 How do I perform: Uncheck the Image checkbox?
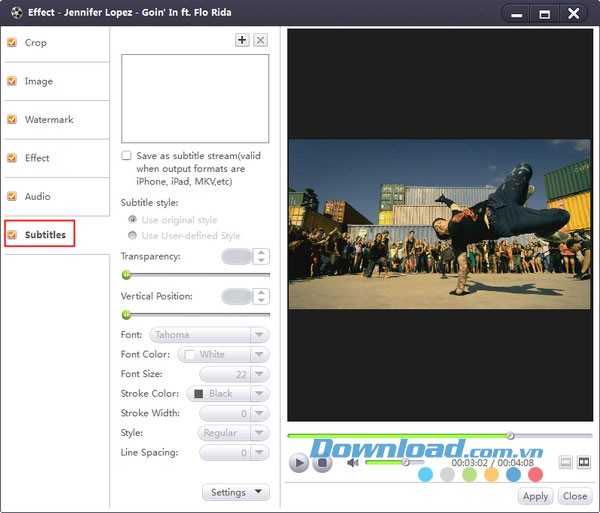point(12,81)
